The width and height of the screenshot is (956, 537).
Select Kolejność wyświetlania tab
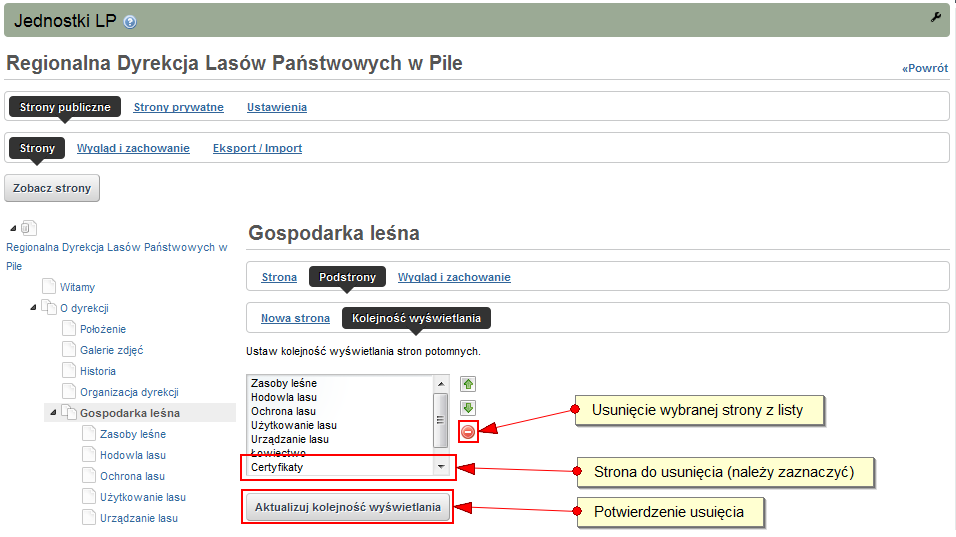coord(416,318)
